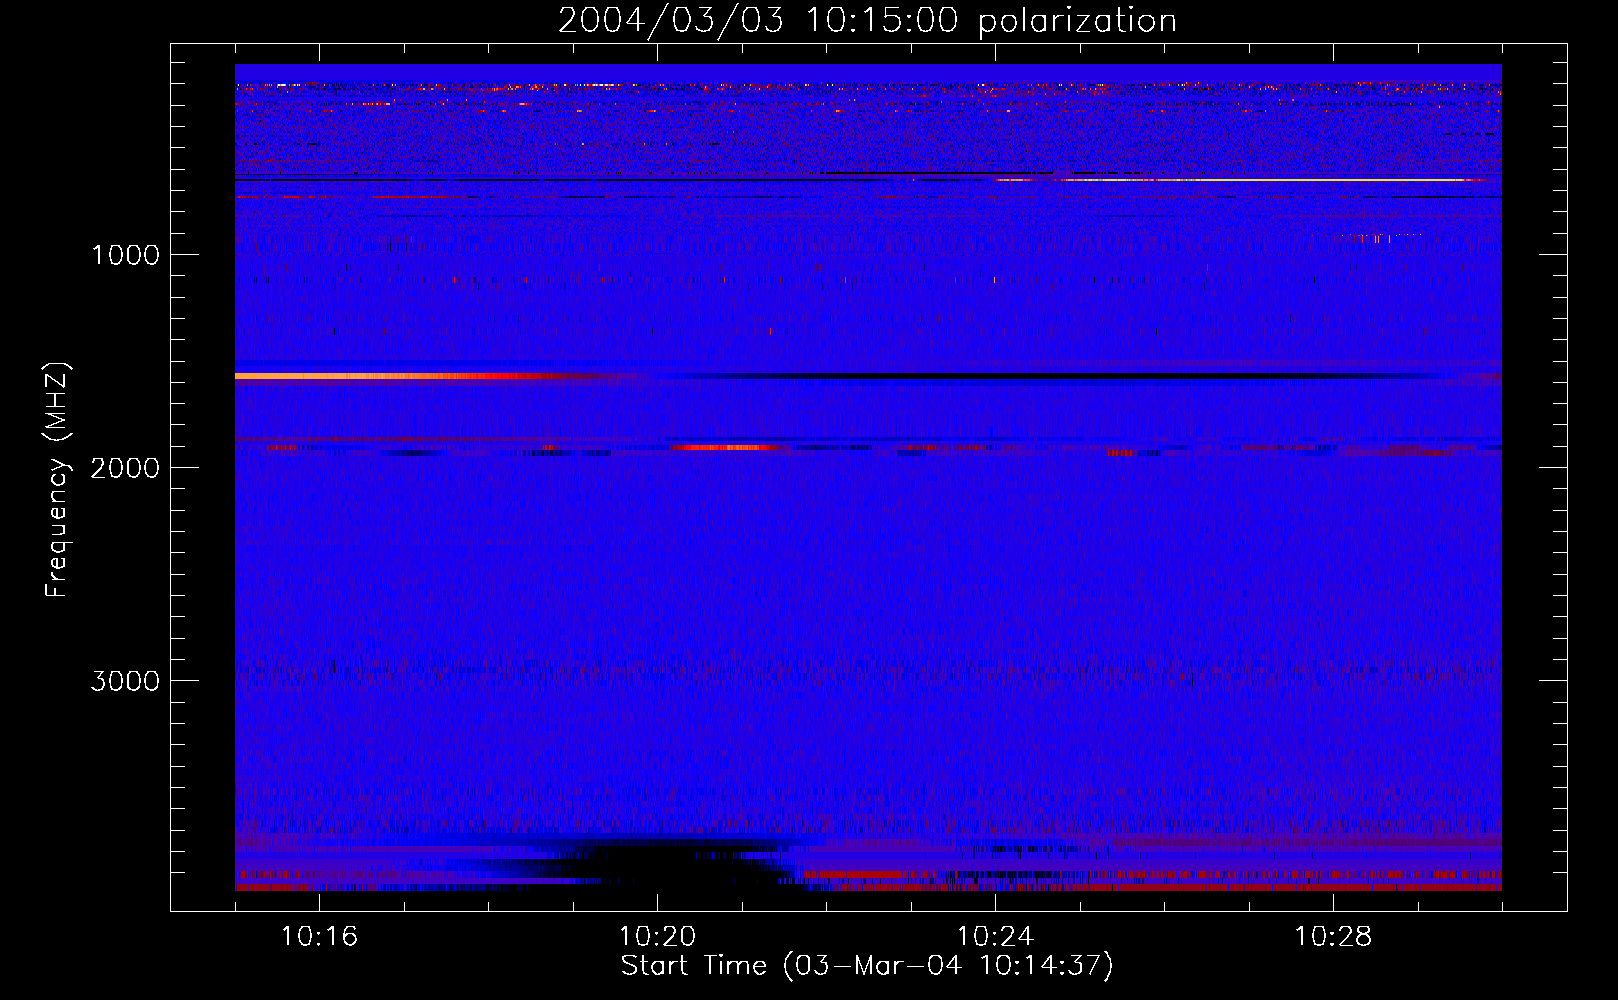Click the bright yellow-orange band near 1600 MHz

tap(400, 376)
